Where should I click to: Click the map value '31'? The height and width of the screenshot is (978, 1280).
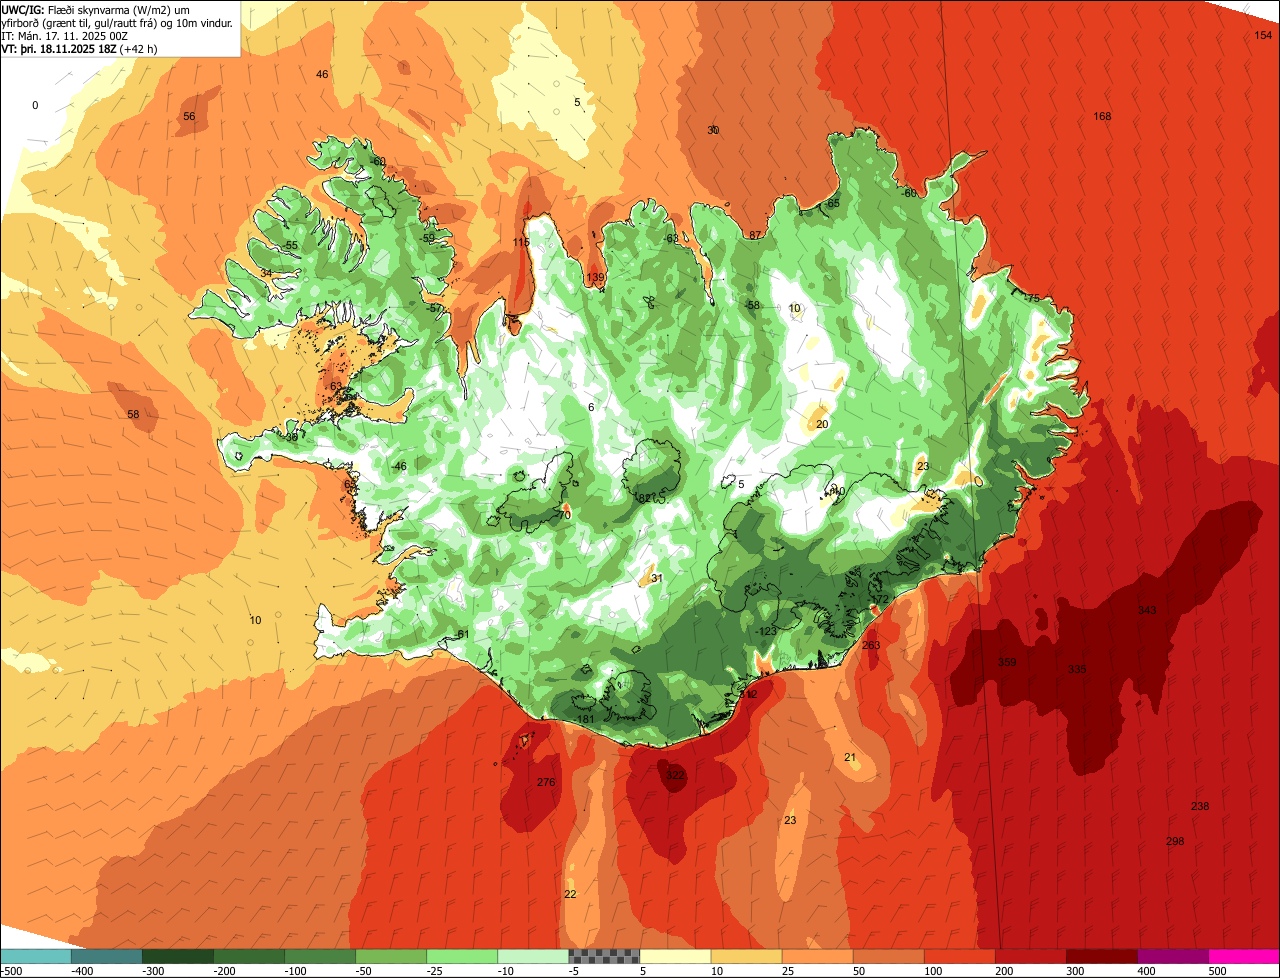[657, 578]
